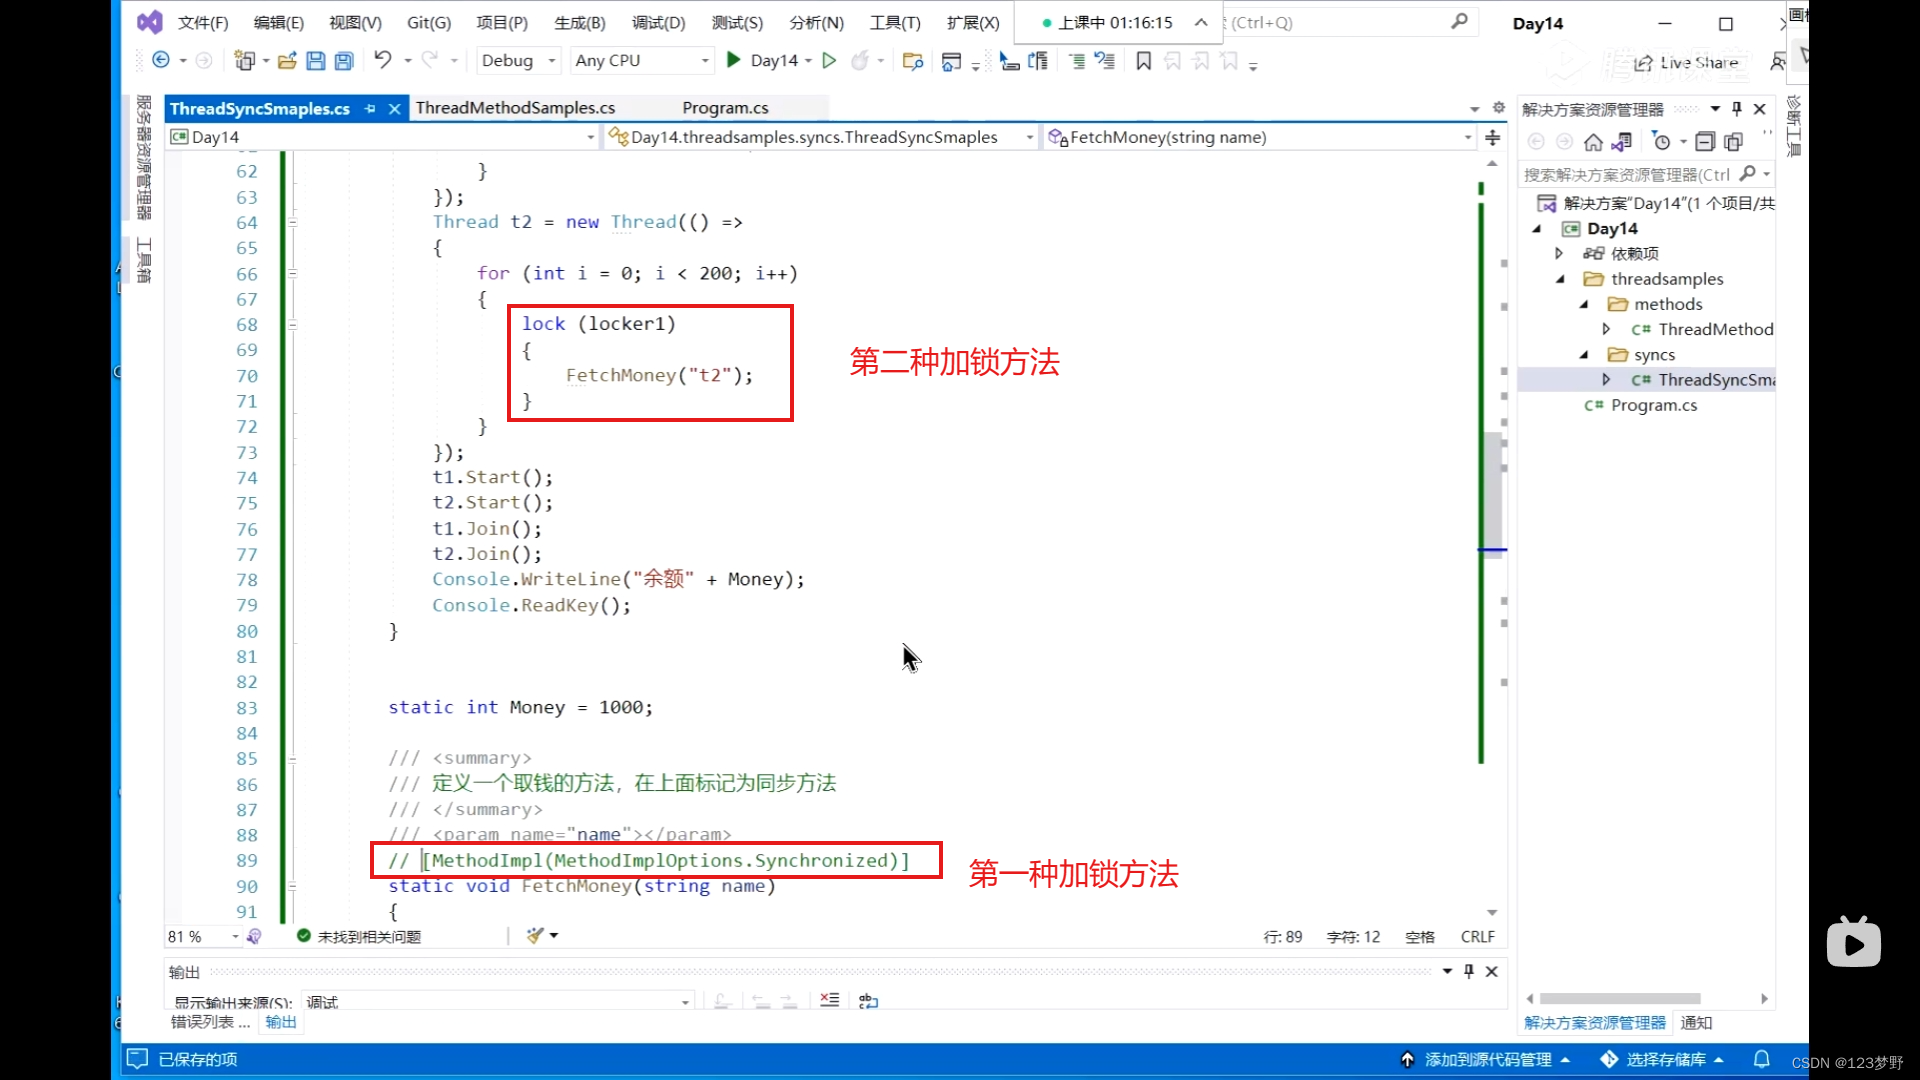The image size is (1920, 1080).
Task: Click the Solution Explorer search field
Action: [x=1627, y=174]
